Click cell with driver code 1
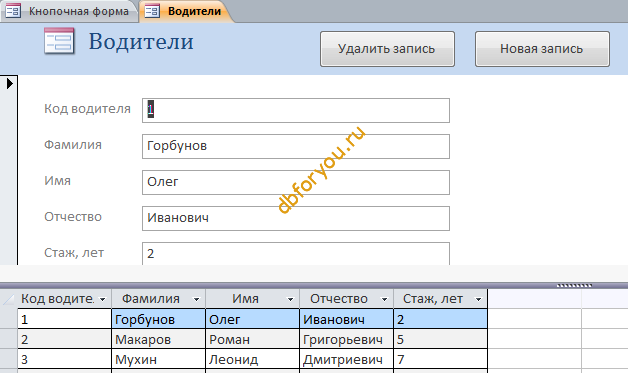Image resolution: width=628 pixels, height=373 pixels. coord(64,319)
